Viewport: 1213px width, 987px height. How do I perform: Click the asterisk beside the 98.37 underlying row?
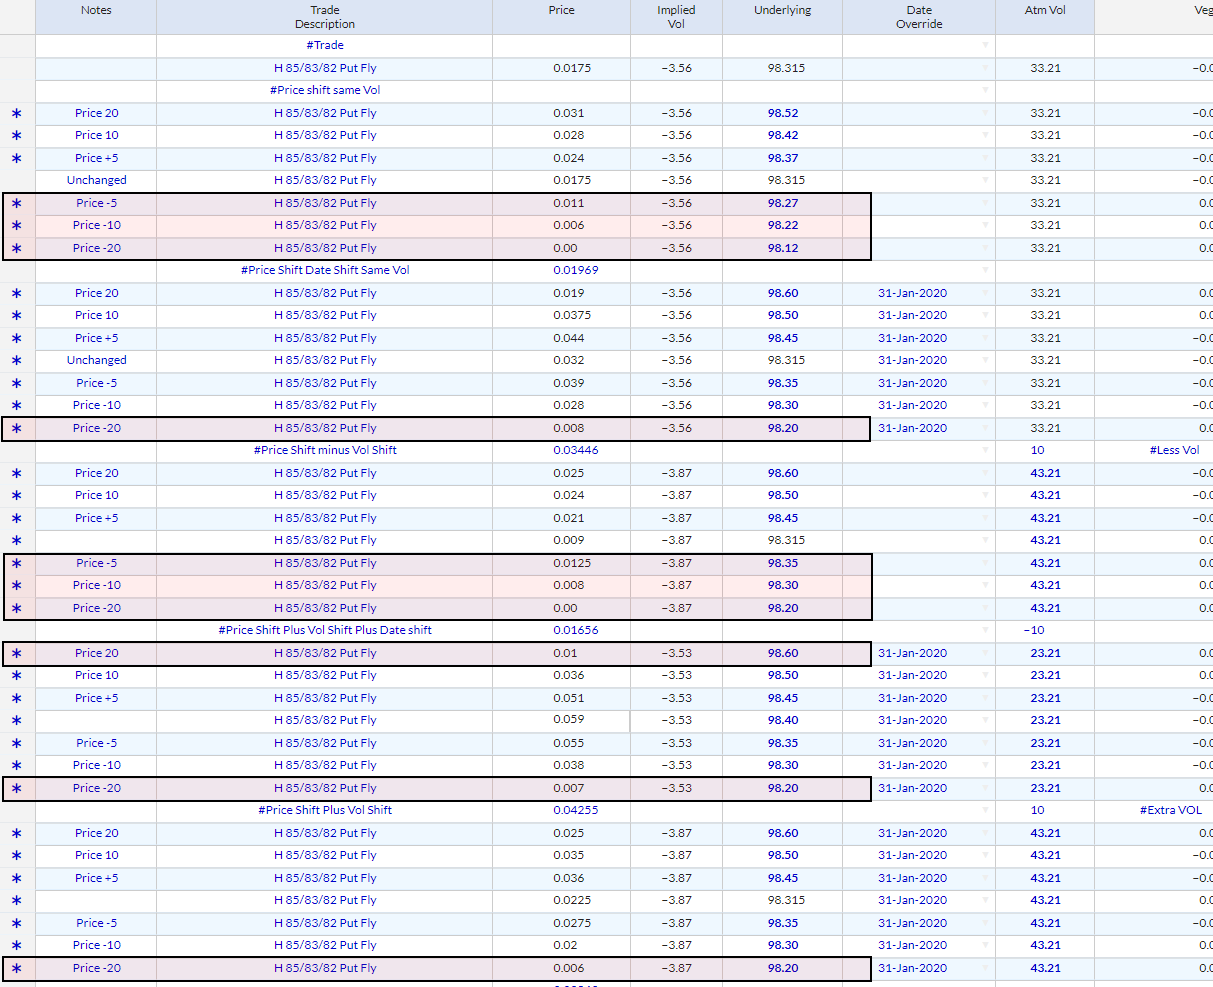(16, 159)
